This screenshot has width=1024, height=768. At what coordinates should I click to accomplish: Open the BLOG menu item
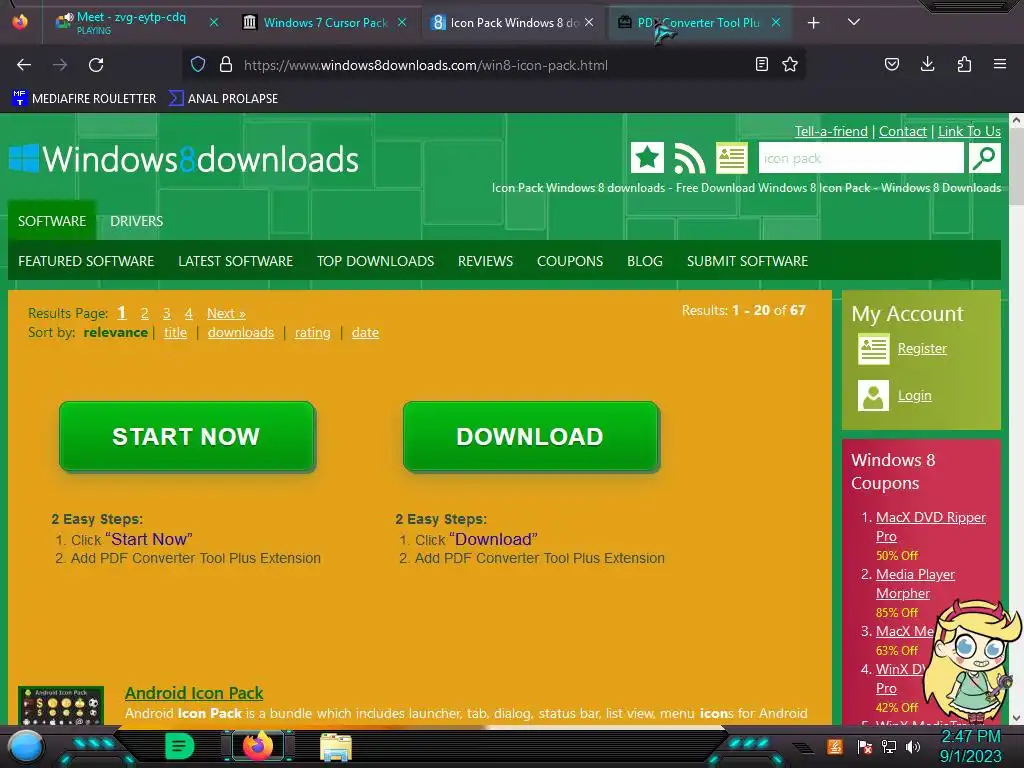(645, 261)
